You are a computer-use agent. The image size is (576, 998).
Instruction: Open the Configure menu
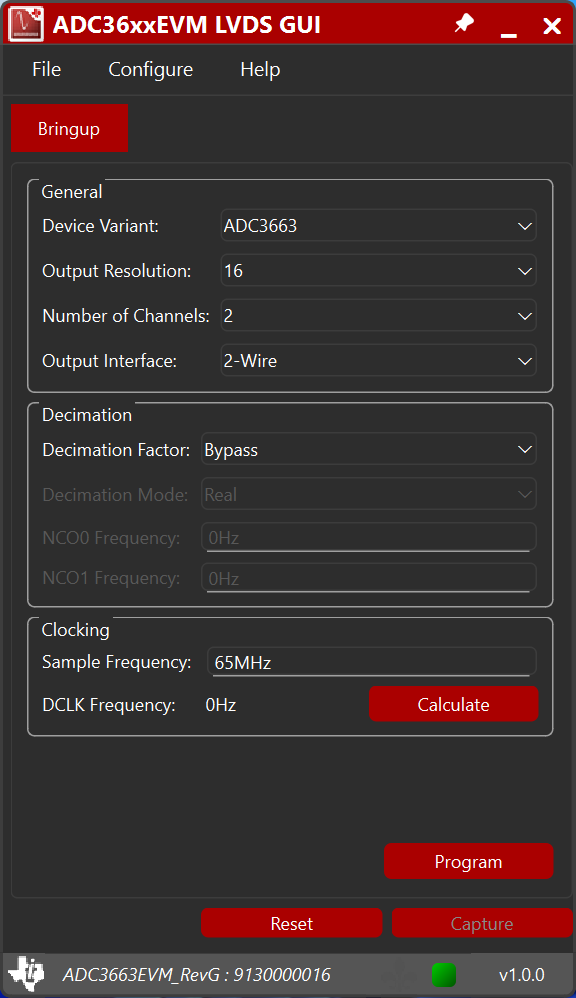150,69
